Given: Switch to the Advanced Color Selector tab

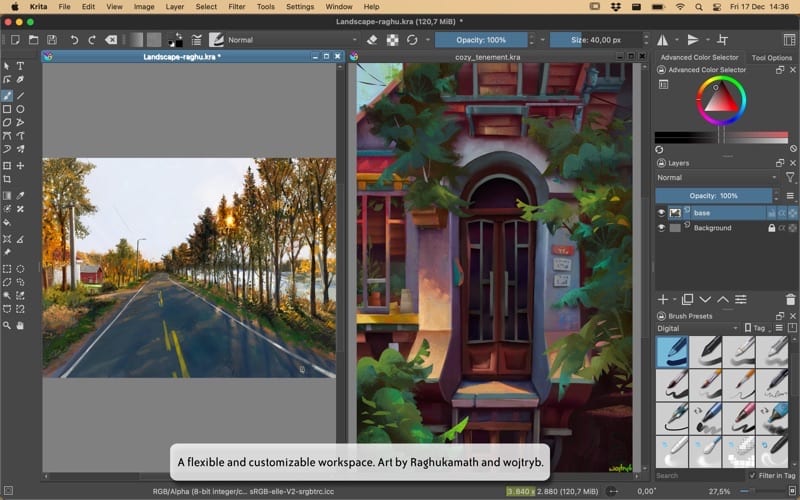Looking at the screenshot, I should click(699, 57).
